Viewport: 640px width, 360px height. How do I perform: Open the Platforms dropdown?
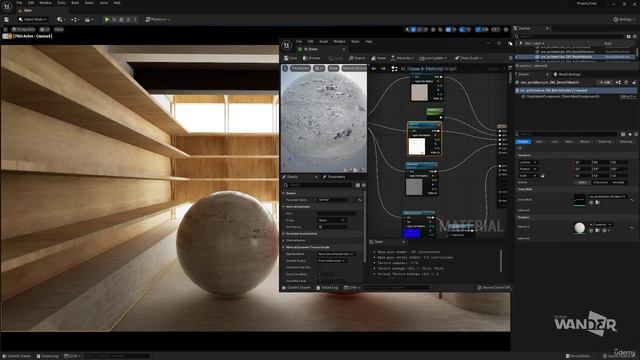tap(158, 19)
